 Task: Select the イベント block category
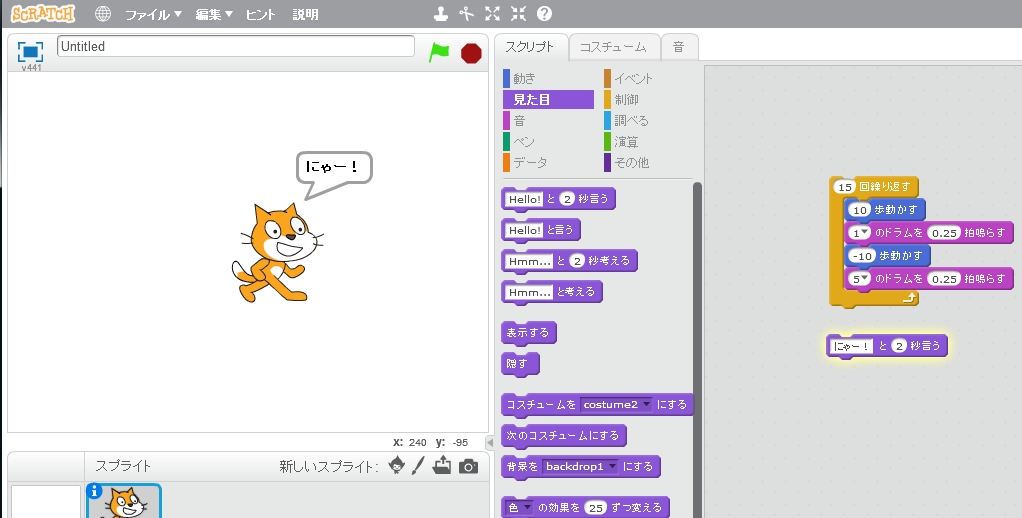[649, 79]
